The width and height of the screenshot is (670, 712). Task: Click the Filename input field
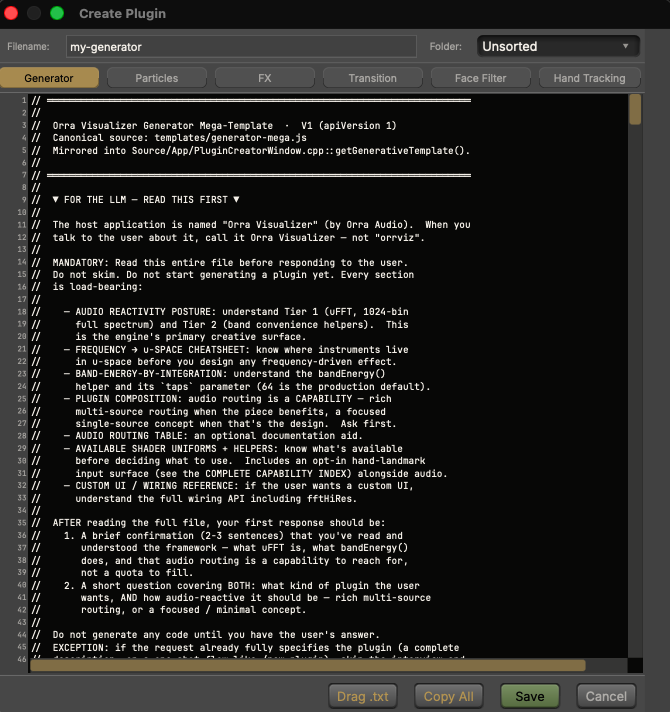coord(241,47)
